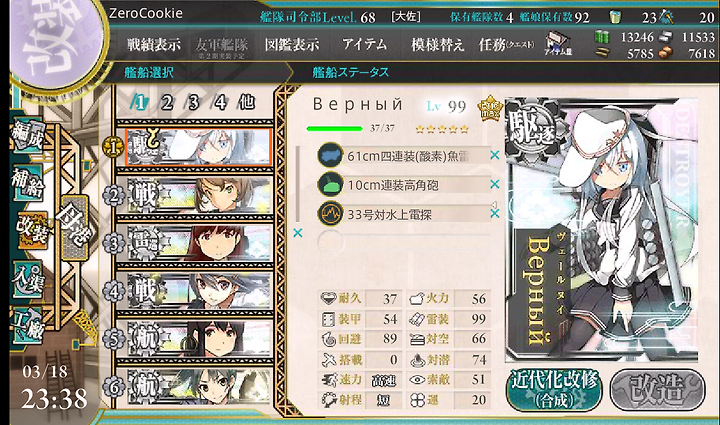Click the 33号 surface radar equipment icon
The height and width of the screenshot is (425, 720).
pos(330,213)
